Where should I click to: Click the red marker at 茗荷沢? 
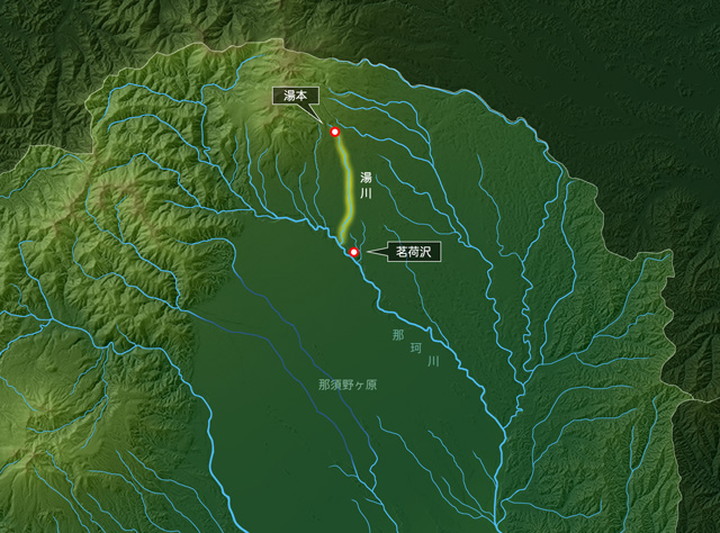pyautogui.click(x=354, y=252)
